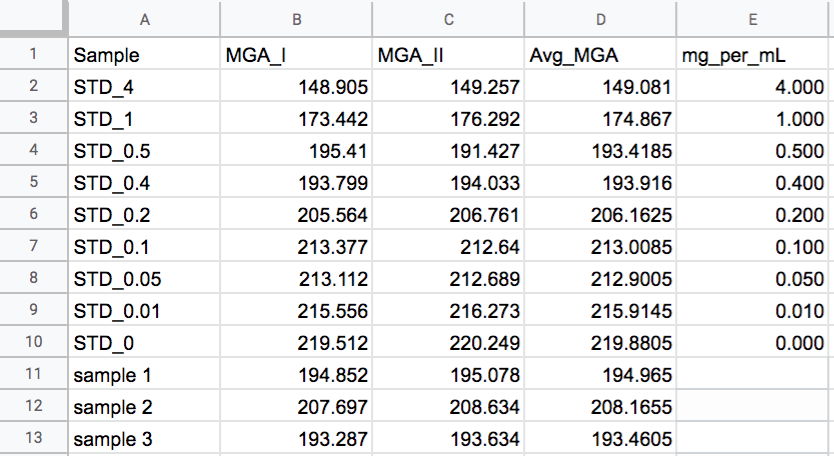Click the column C header

[448, 19]
